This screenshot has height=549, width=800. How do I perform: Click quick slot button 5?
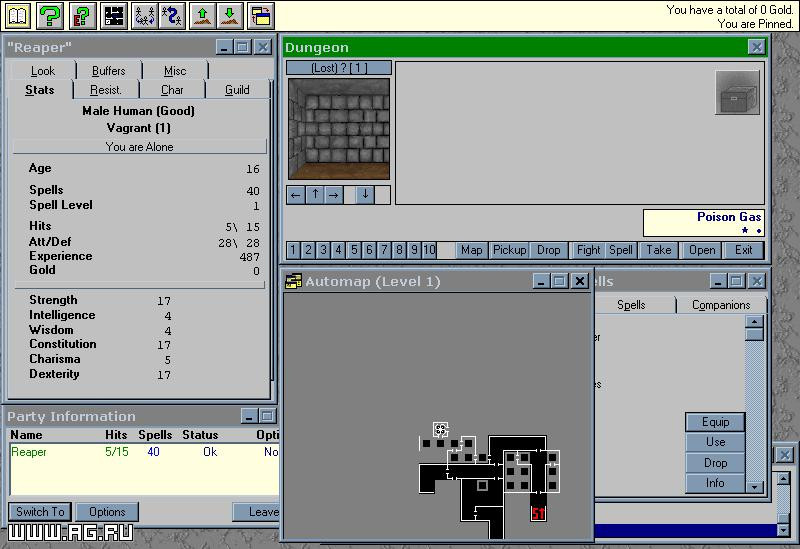pyautogui.click(x=354, y=250)
